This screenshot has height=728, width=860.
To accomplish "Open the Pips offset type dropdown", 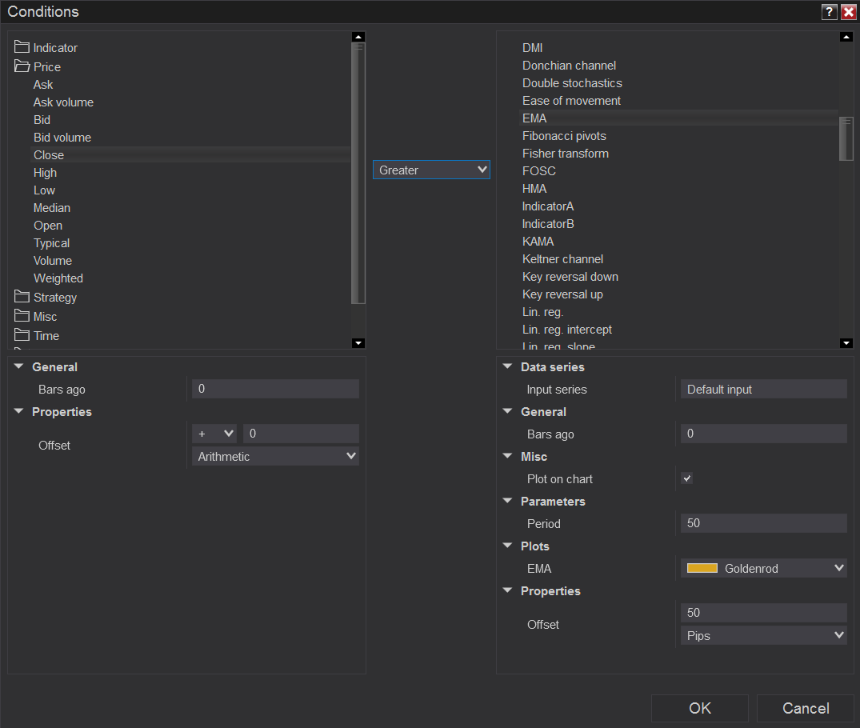I will (763, 635).
